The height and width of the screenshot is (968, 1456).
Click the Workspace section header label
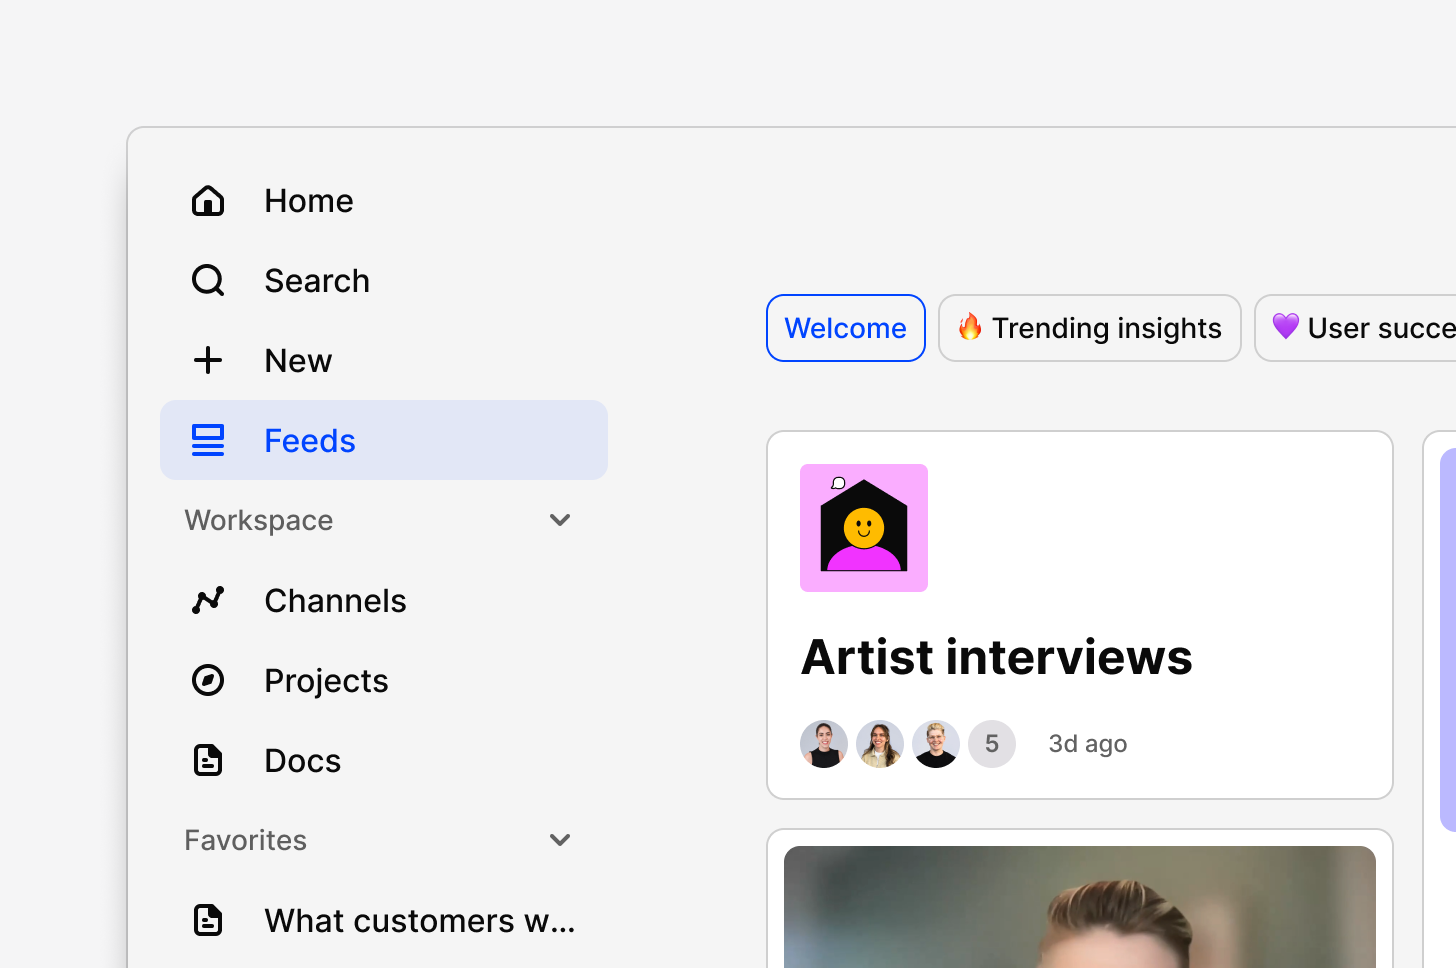point(259,521)
